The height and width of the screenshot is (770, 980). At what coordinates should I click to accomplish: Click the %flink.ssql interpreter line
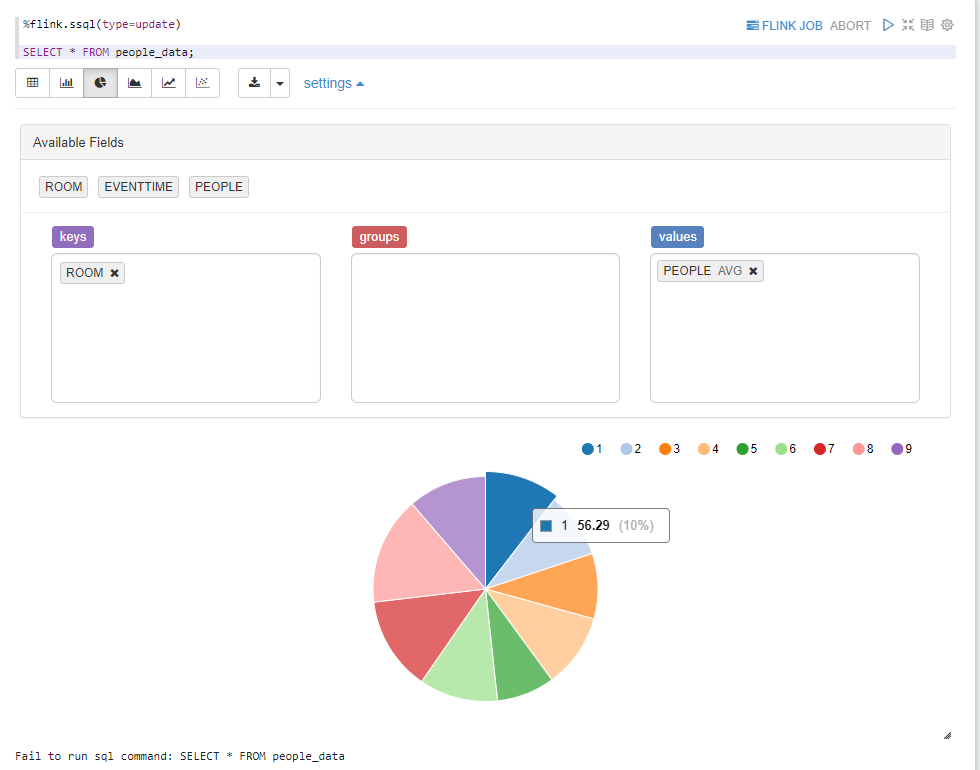(101, 24)
